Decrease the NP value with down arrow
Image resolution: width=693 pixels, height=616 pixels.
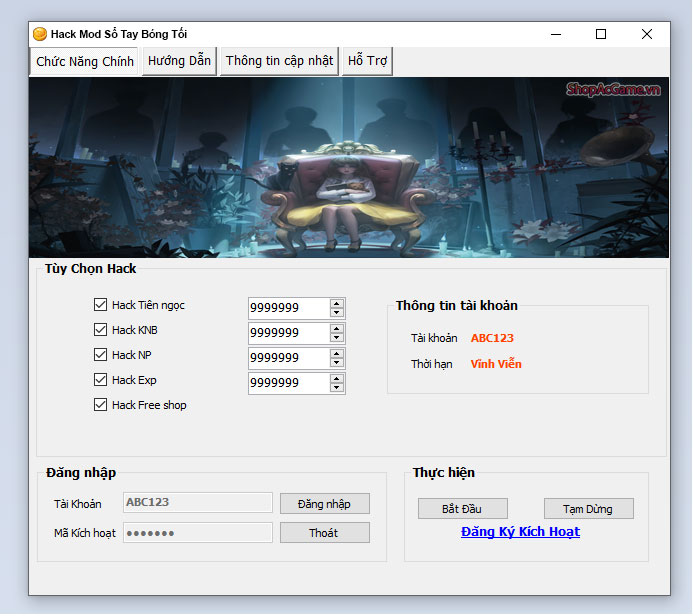337,363
